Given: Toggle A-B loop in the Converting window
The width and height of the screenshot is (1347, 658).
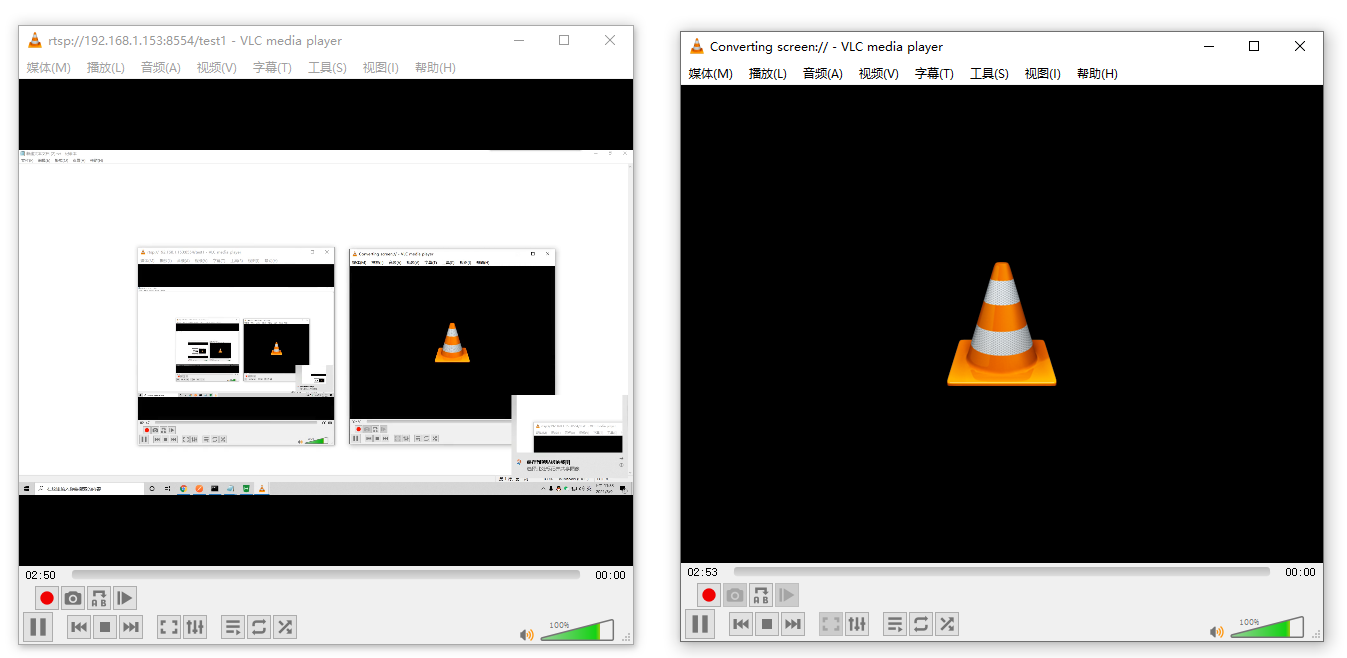Looking at the screenshot, I should 761,595.
